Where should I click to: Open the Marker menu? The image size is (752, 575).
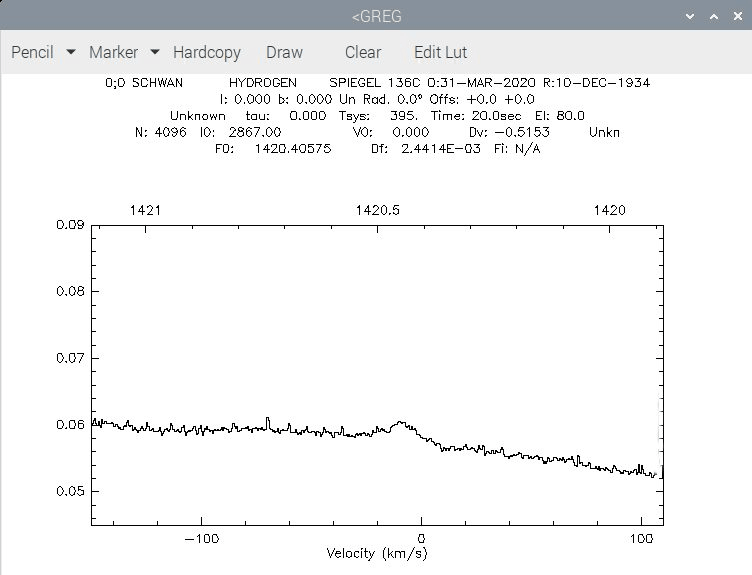[x=113, y=52]
